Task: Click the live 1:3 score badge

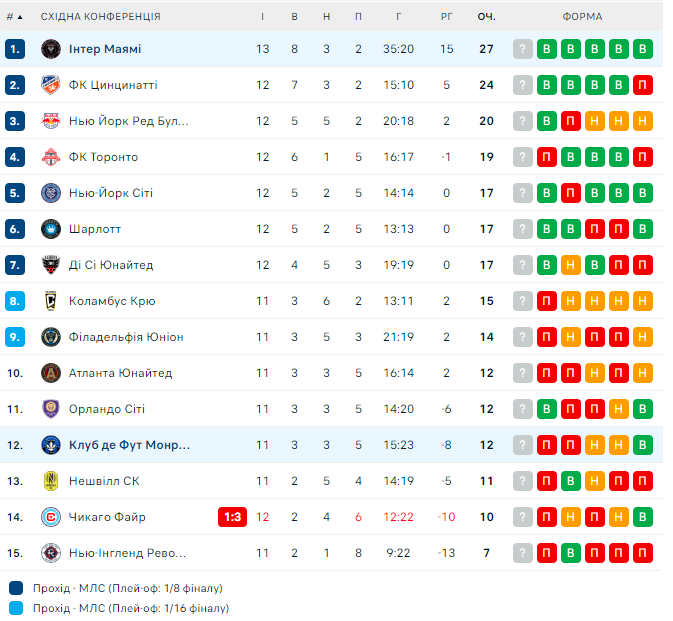Action: point(232,517)
